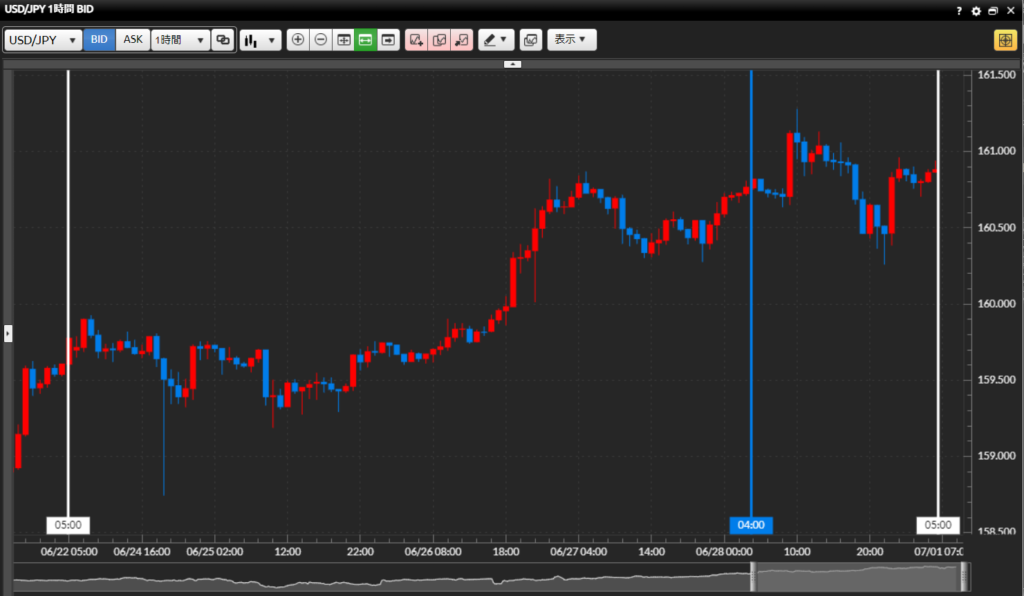Click the yellow crosshair icon at the top right
This screenshot has width=1024, height=596.
pos(1004,40)
